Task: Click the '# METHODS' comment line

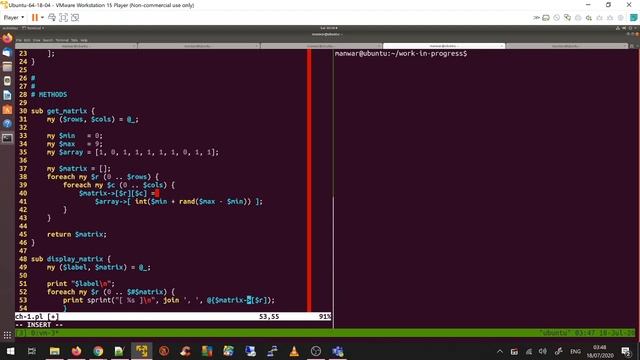Action: tap(49, 94)
